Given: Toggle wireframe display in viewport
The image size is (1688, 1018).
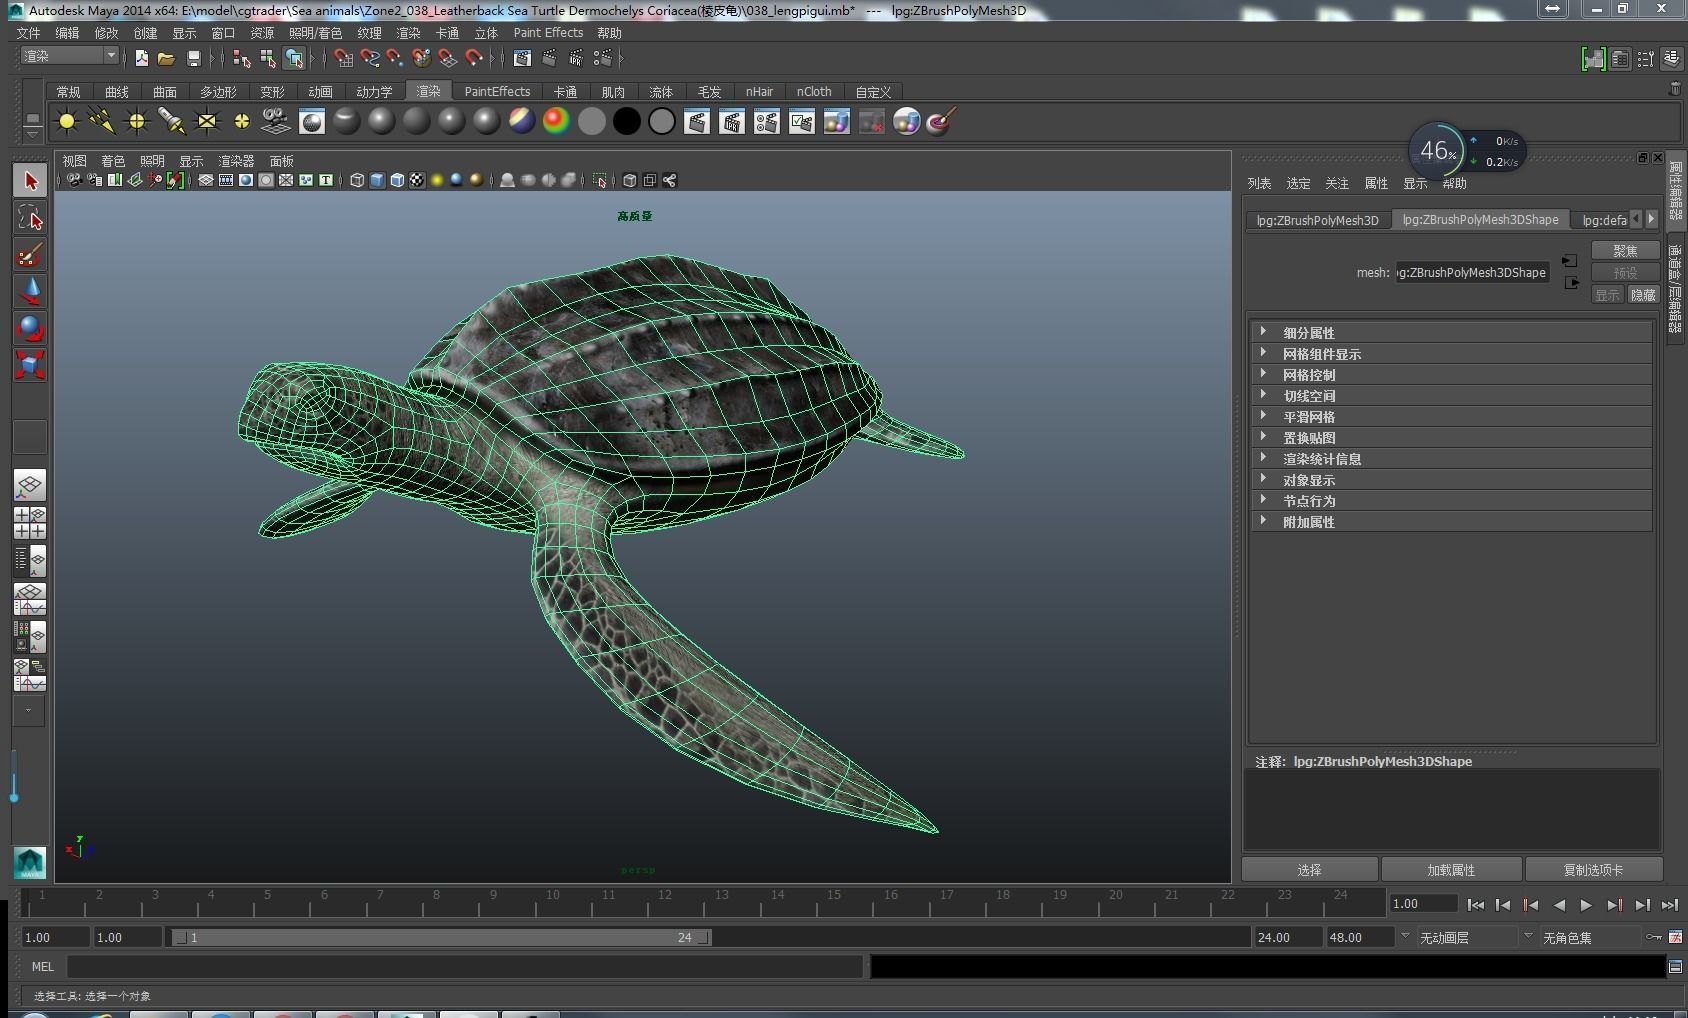Looking at the screenshot, I should (357, 180).
